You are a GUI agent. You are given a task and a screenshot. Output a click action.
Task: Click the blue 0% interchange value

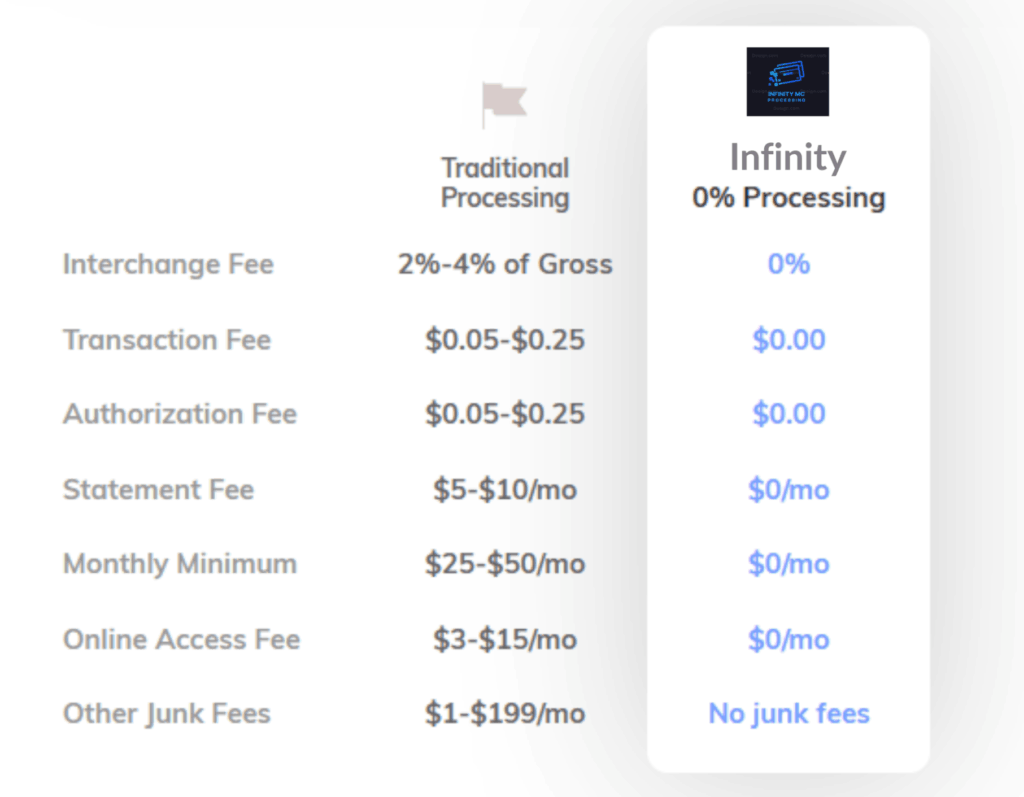[788, 264]
